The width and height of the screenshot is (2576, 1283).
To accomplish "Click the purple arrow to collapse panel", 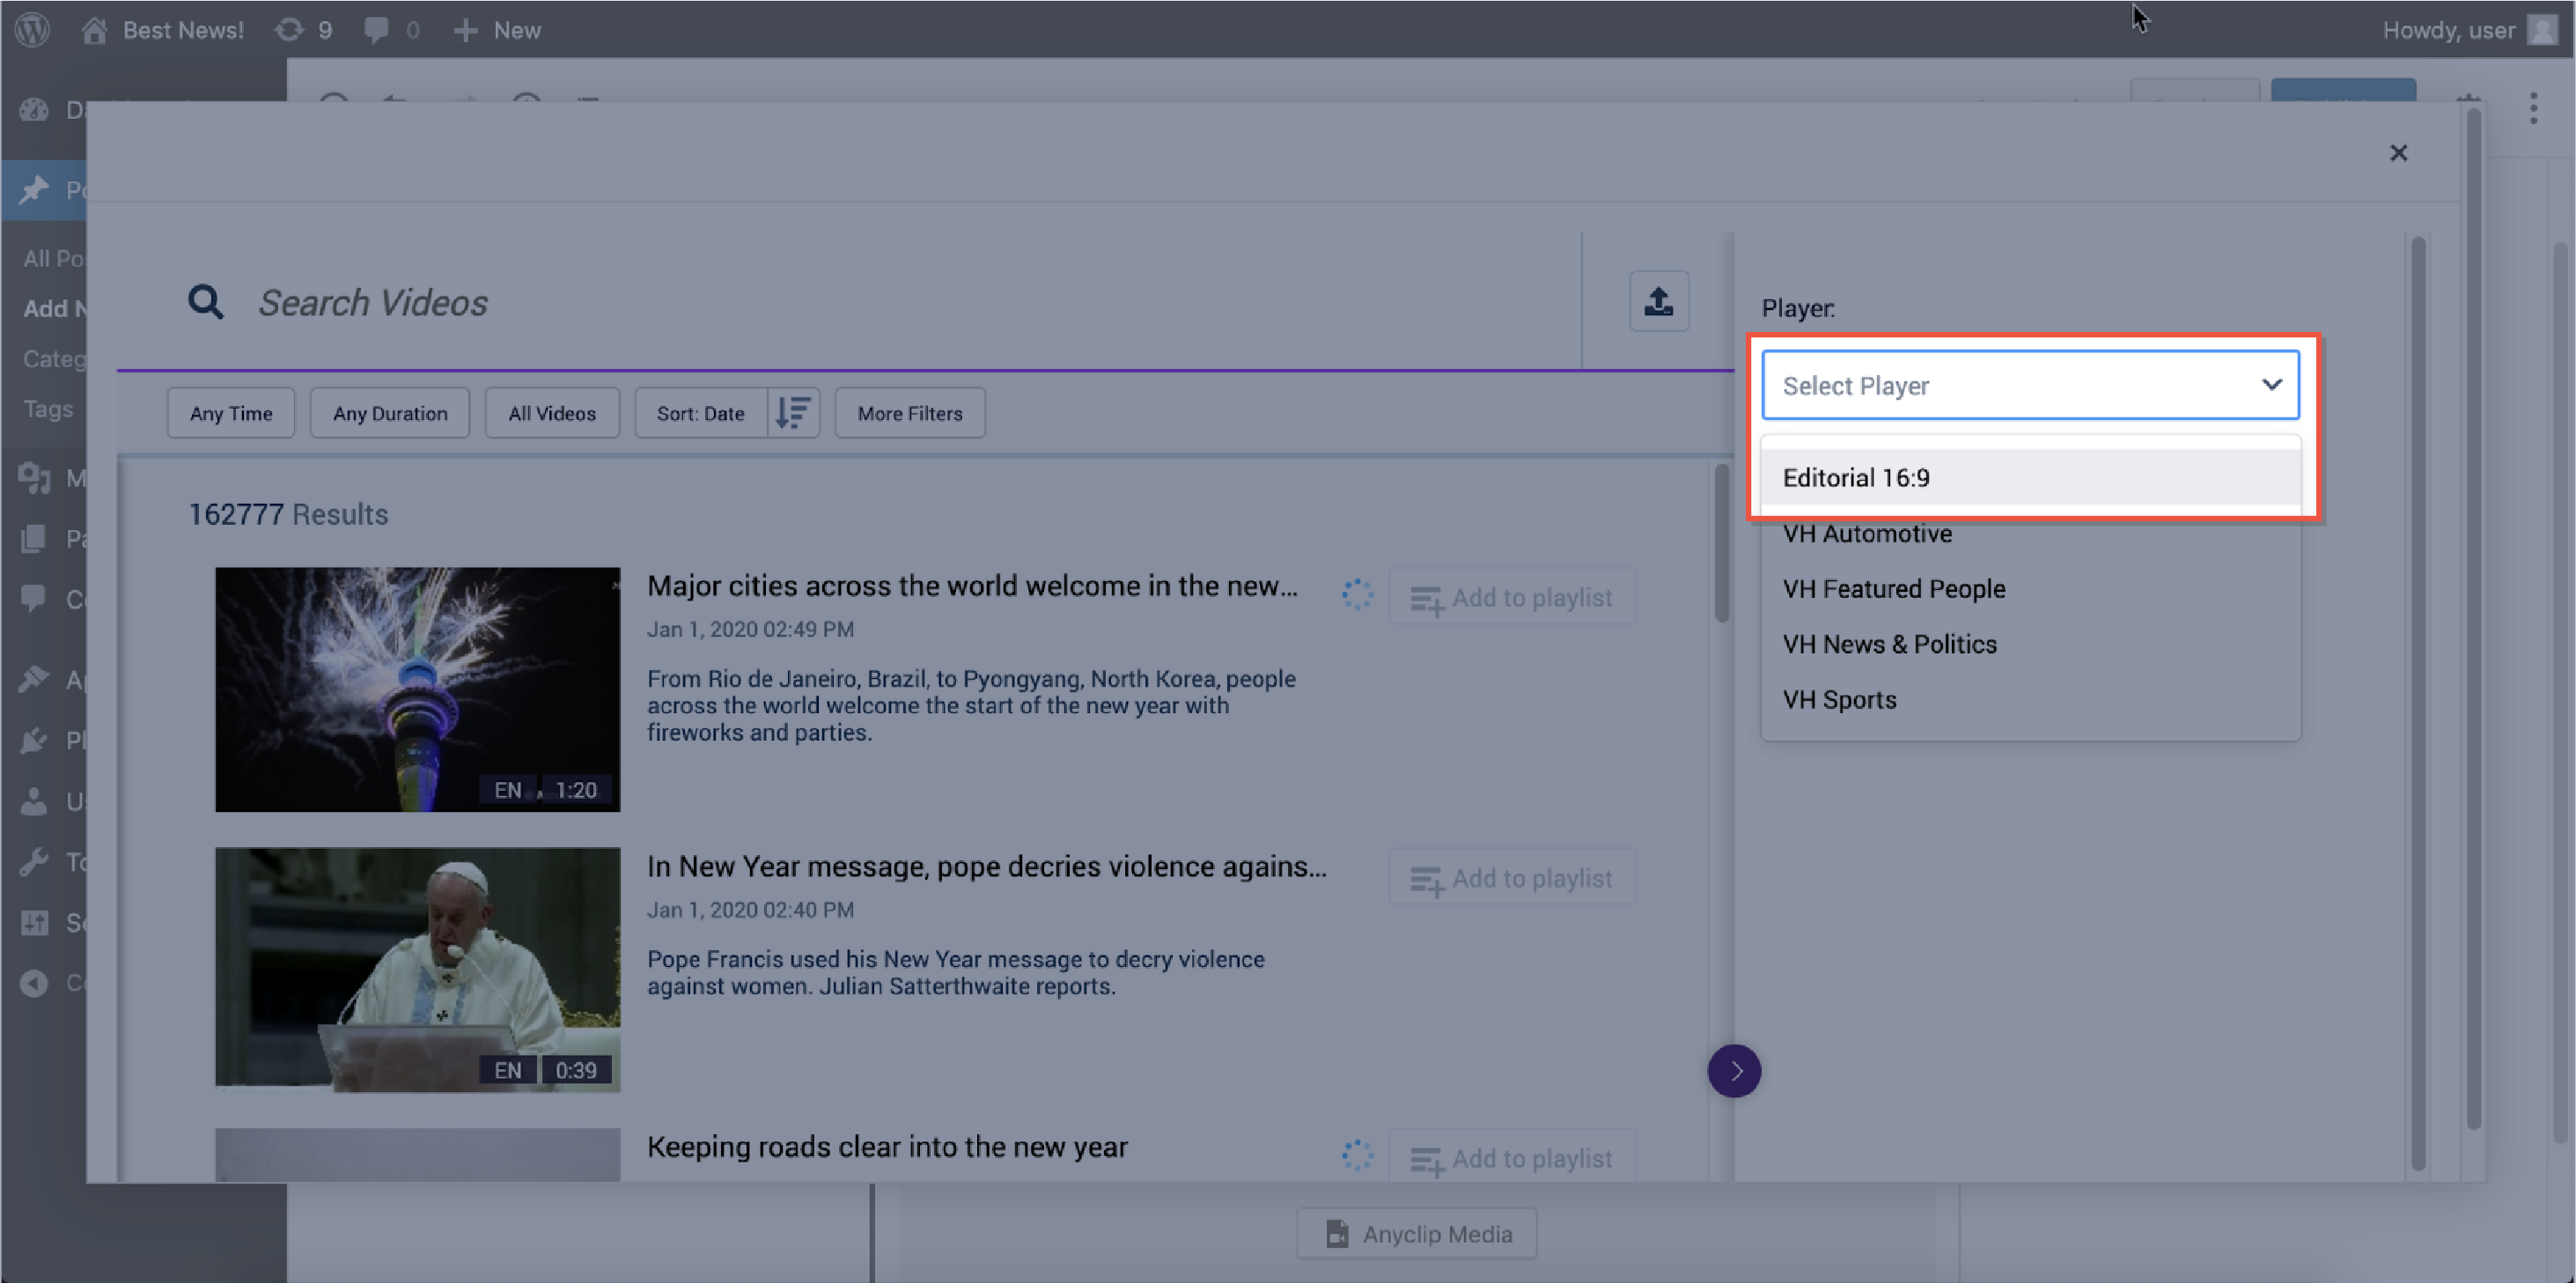I will pos(1734,1070).
